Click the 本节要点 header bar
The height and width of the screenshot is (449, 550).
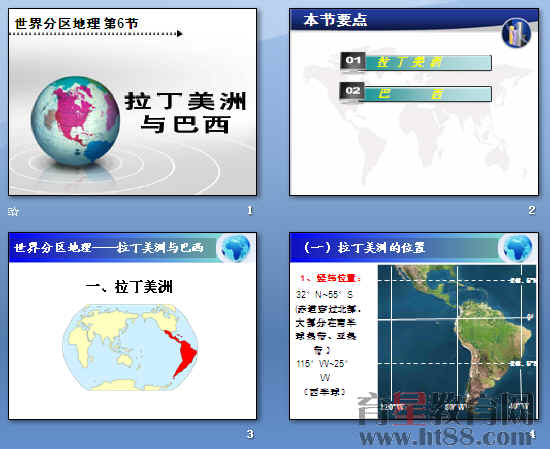tap(414, 20)
